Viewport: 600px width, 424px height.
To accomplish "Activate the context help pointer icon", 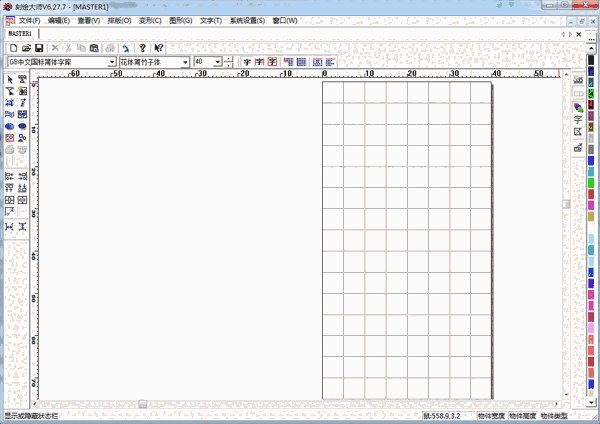I will tap(158, 48).
